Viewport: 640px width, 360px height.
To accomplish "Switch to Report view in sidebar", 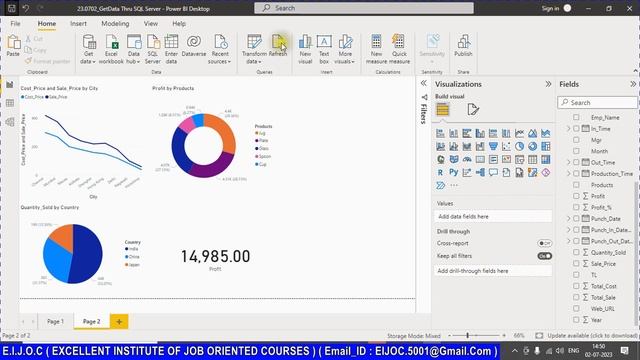I will [10, 84].
